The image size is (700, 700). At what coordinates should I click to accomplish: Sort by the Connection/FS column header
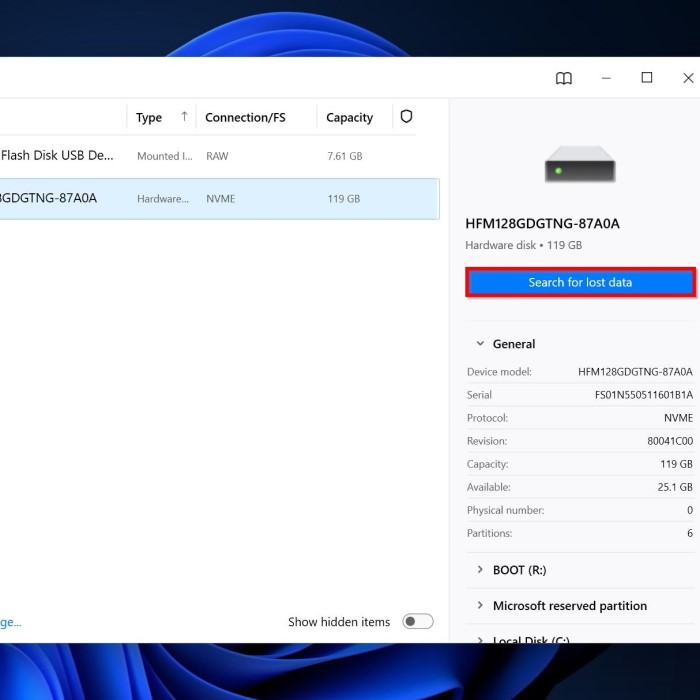pyautogui.click(x=245, y=117)
